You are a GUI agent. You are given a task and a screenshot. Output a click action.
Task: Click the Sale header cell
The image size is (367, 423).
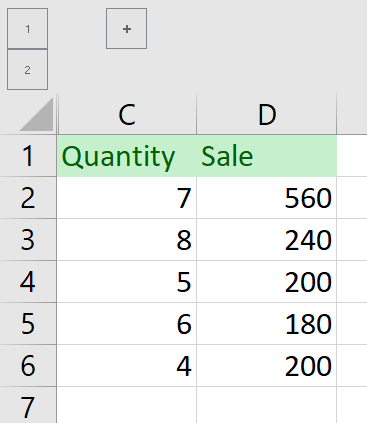(x=267, y=156)
